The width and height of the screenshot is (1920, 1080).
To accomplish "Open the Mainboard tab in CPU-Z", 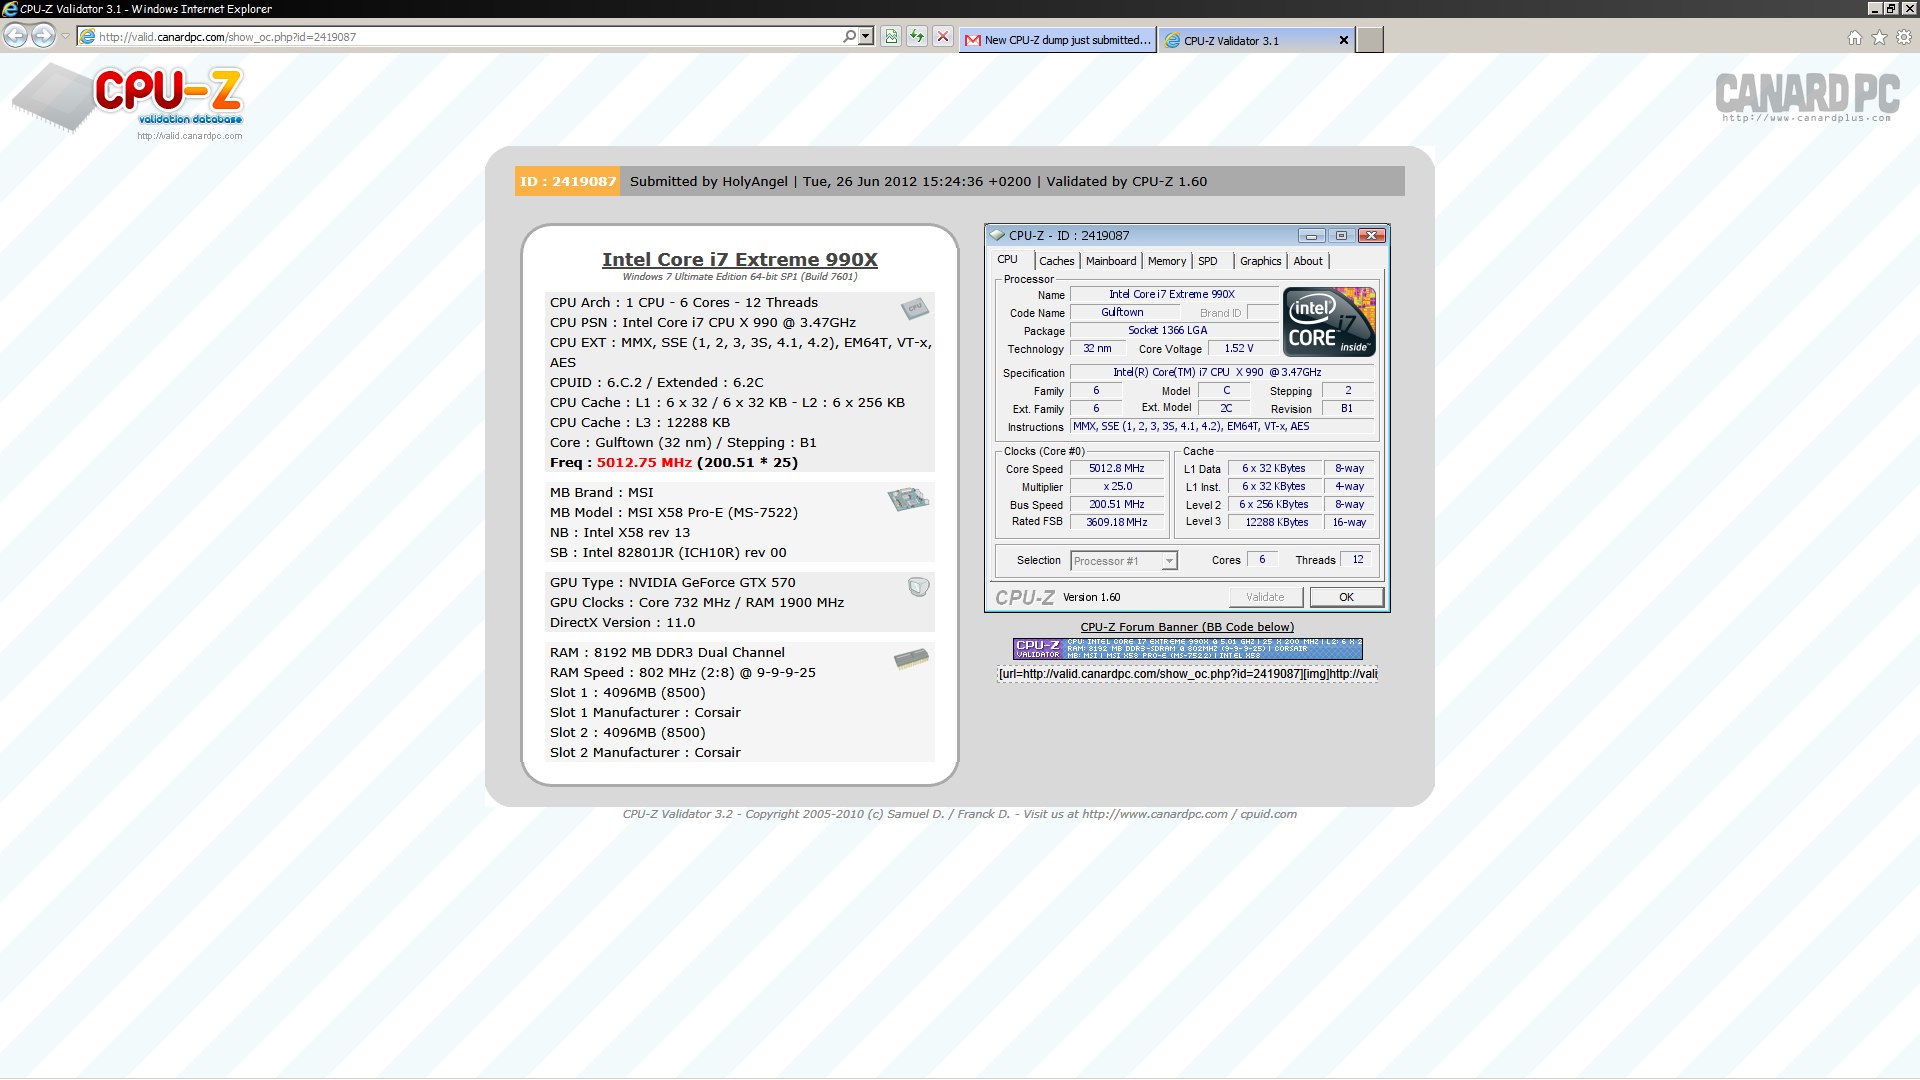I will coord(1111,261).
